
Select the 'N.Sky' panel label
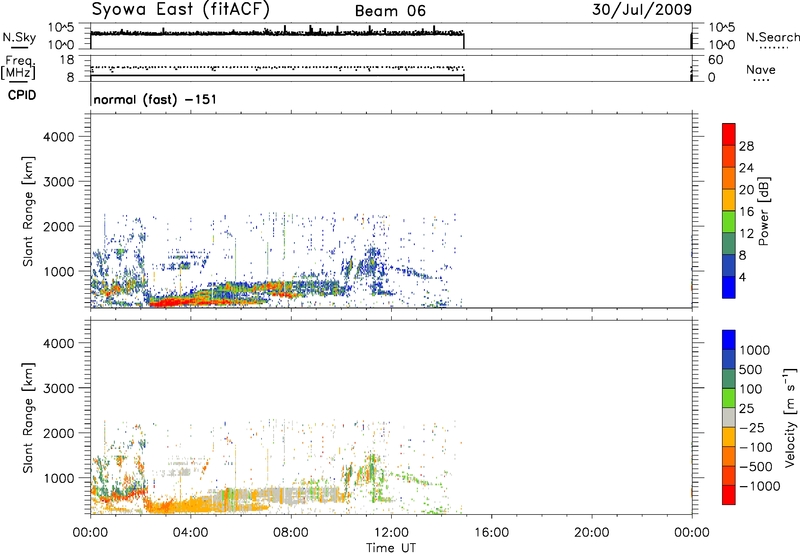point(19,37)
